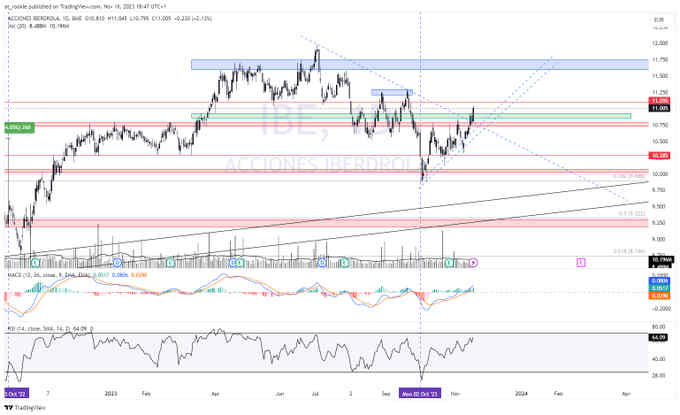
Task: Click the 9.250 price scale value
Action: (659, 222)
